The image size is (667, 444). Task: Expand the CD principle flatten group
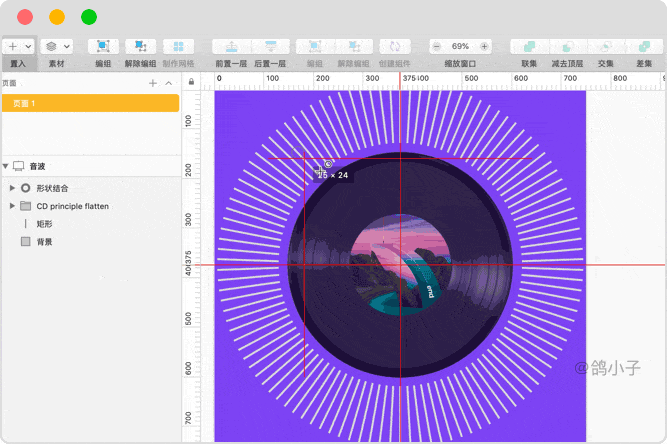click(x=12, y=206)
